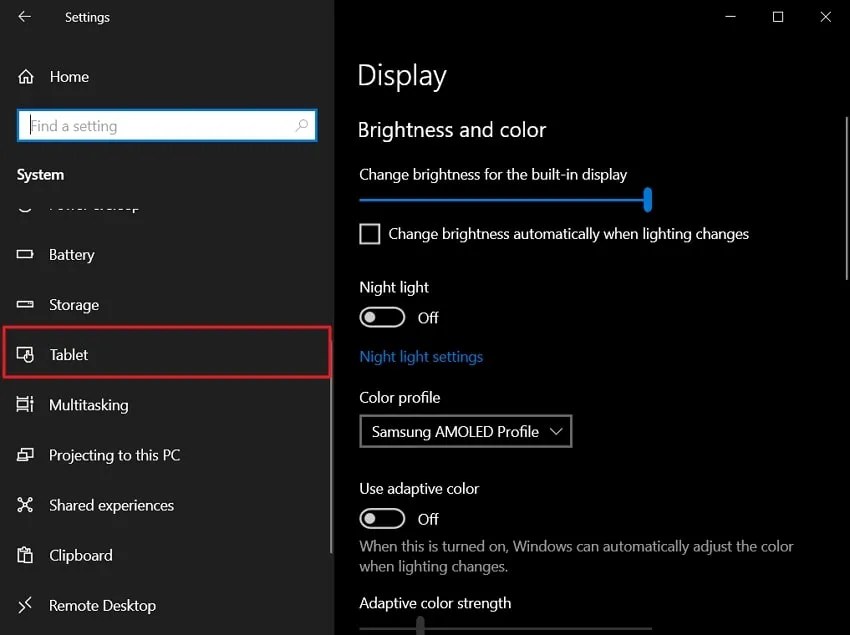Click the search magnifier in Find a setting
The height and width of the screenshot is (635, 850).
click(x=302, y=125)
